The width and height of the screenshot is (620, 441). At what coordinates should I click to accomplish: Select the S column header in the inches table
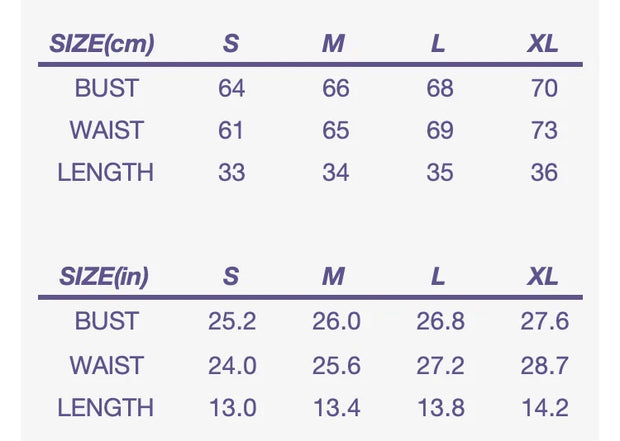[231, 277]
